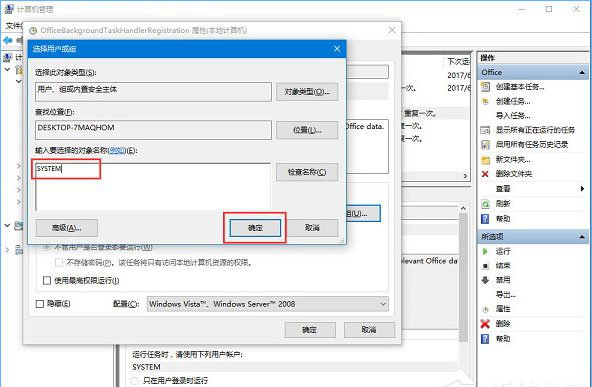Viewport: 592px width, 387px height.
Task: Check the 隐藏(E) checkbox
Action: pyautogui.click(x=40, y=304)
